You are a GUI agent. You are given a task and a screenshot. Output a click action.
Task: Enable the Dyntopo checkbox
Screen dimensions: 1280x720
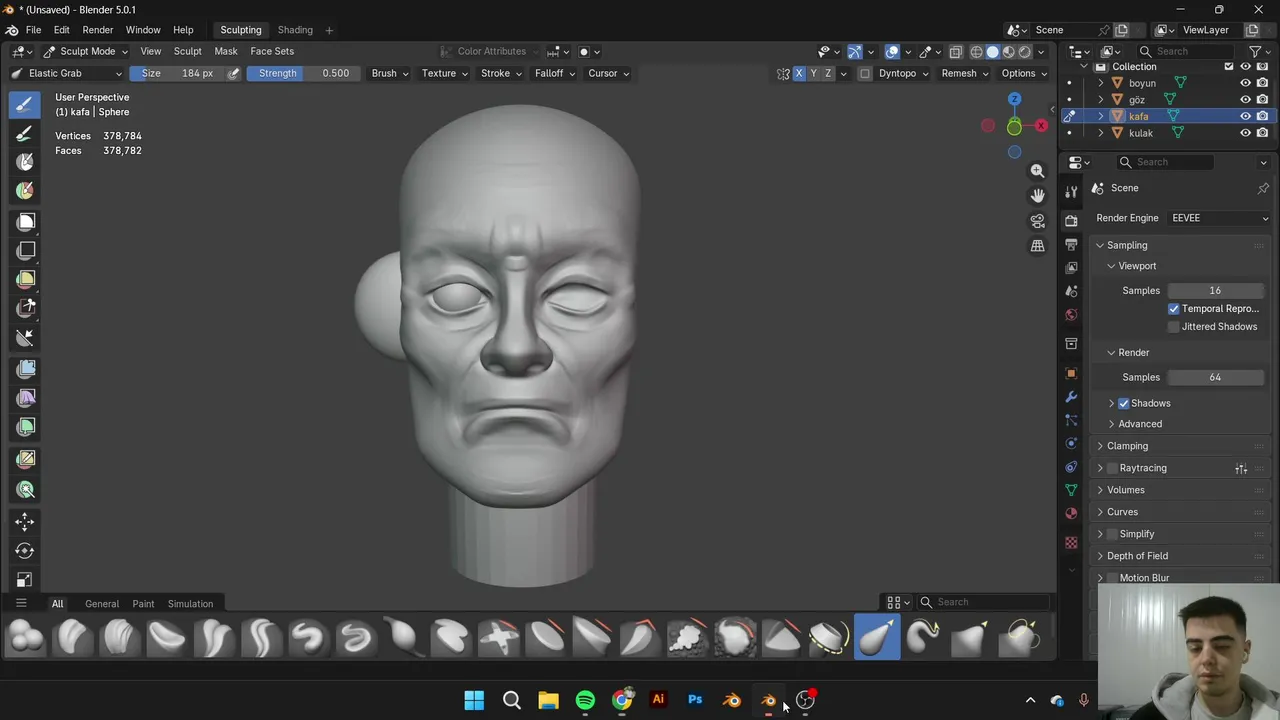coord(865,73)
